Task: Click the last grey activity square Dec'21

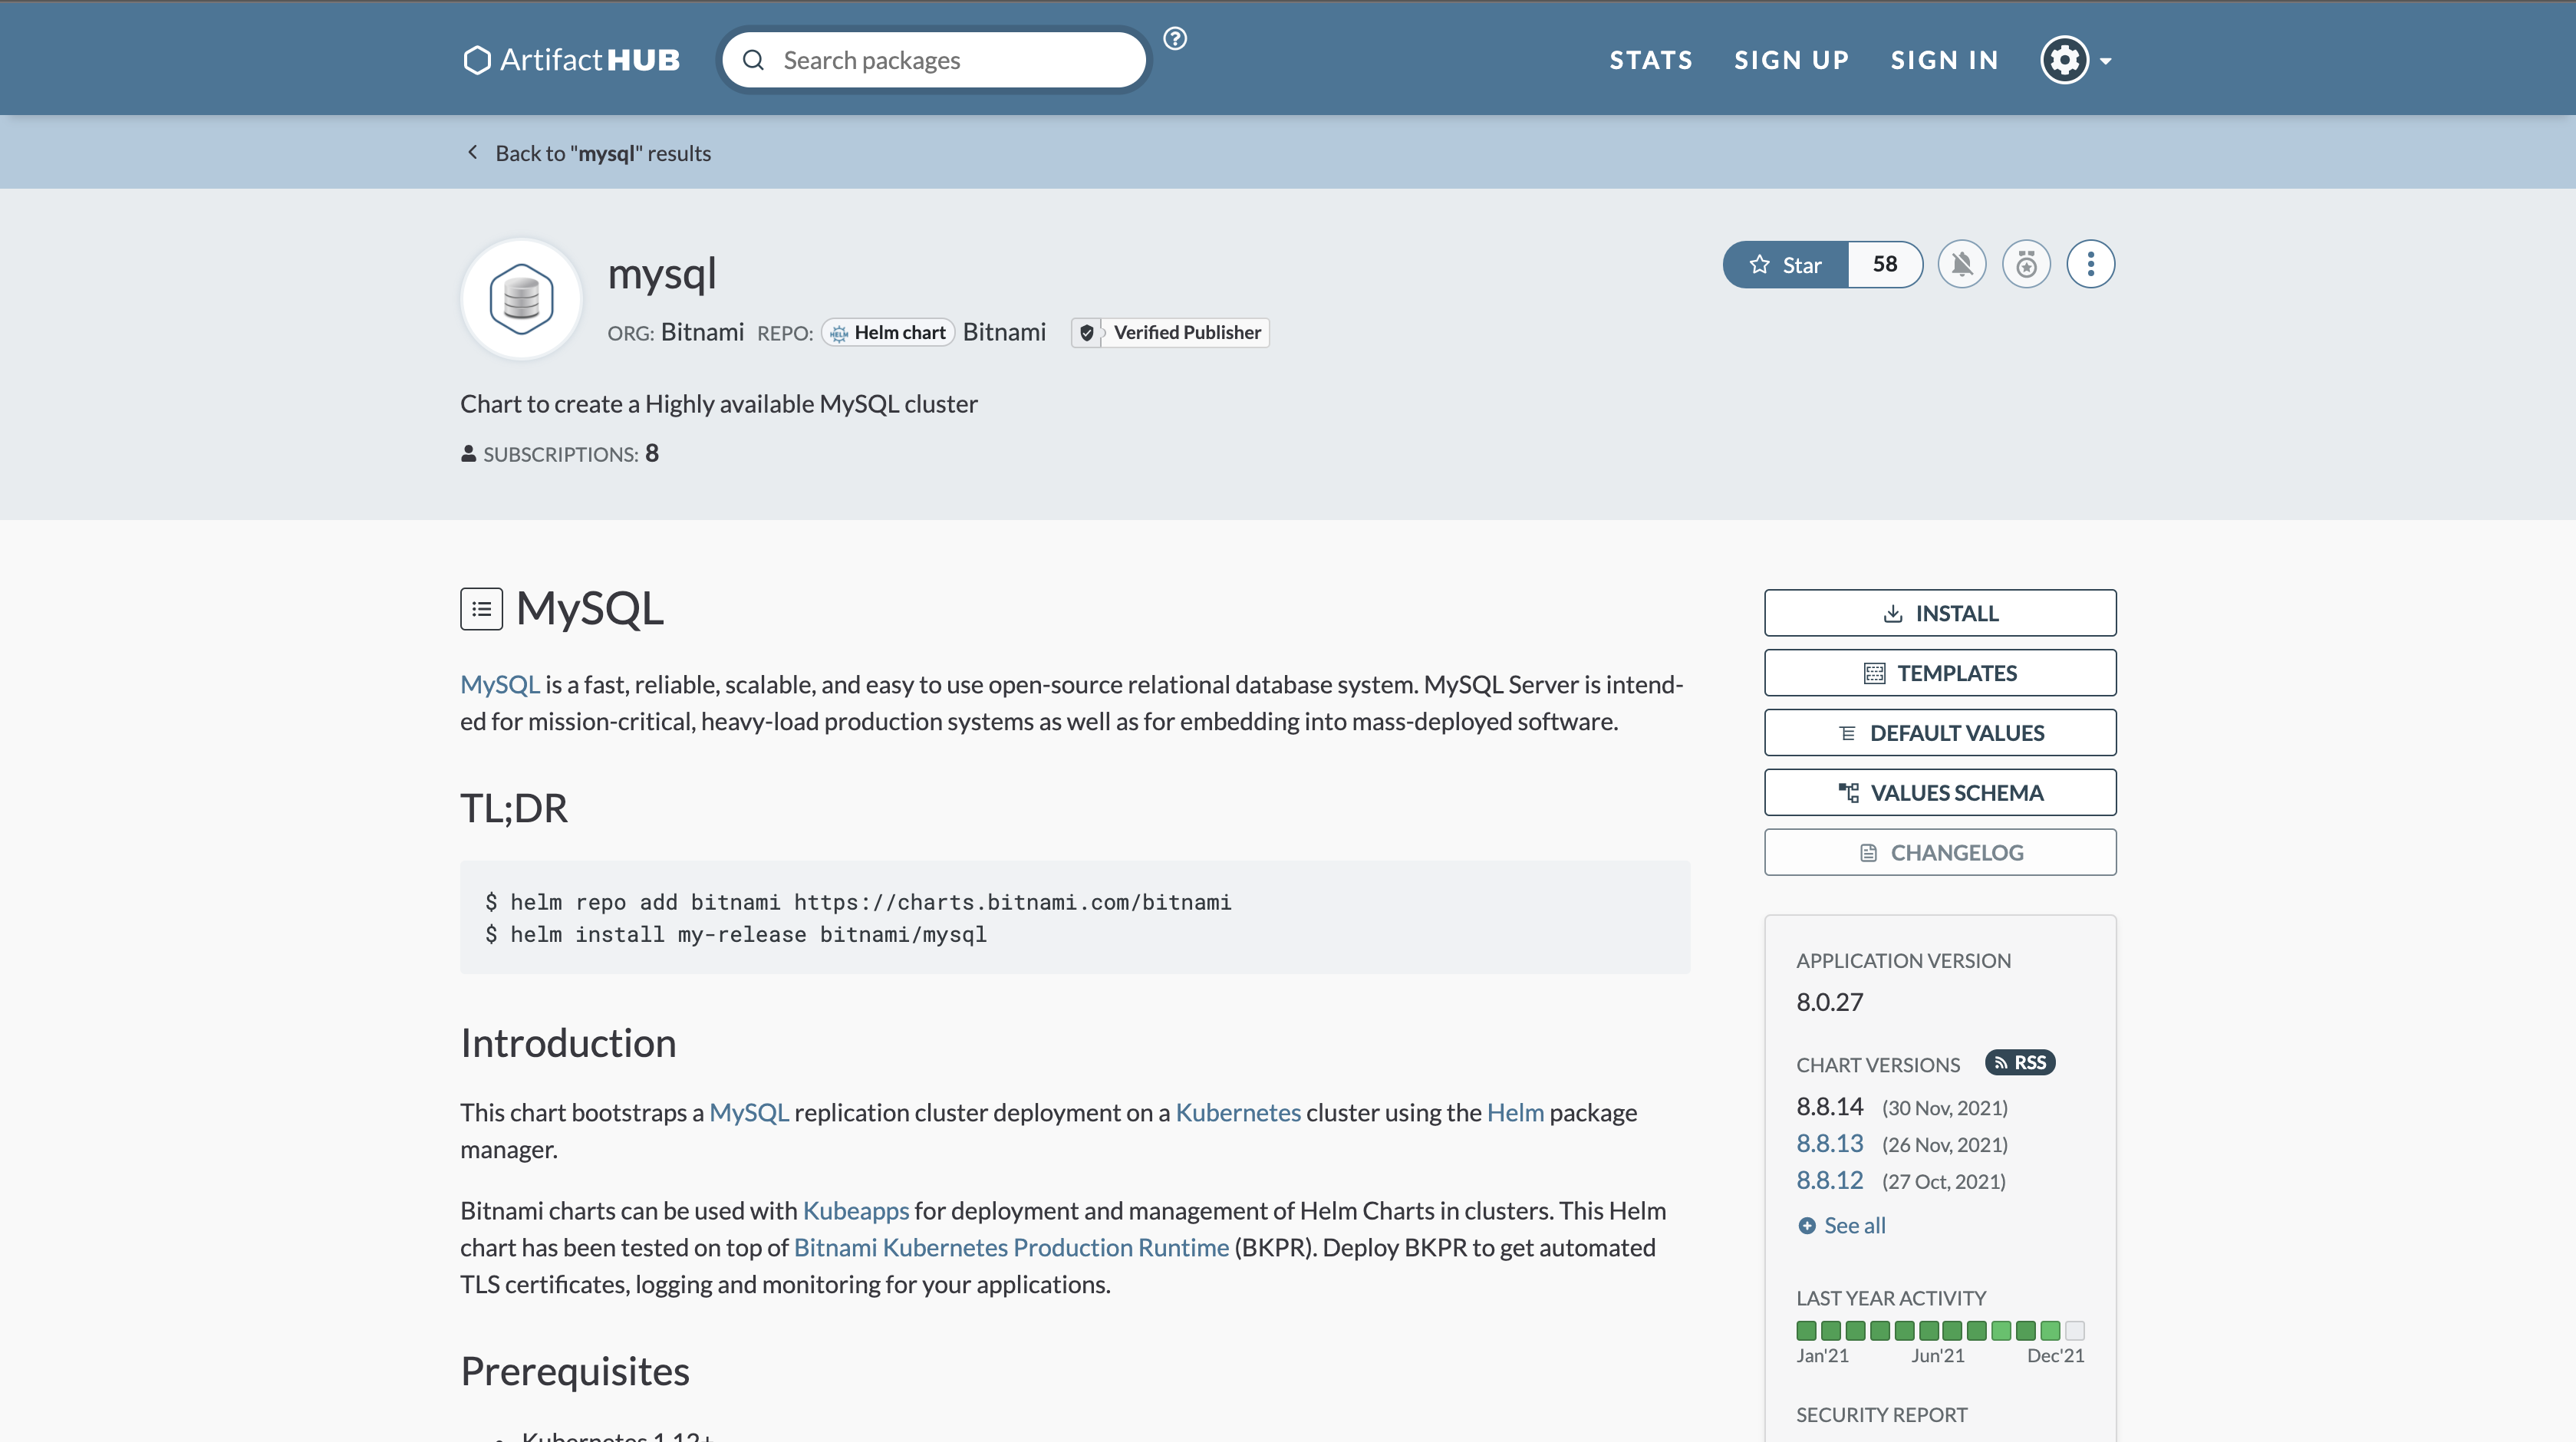Action: (2075, 1330)
